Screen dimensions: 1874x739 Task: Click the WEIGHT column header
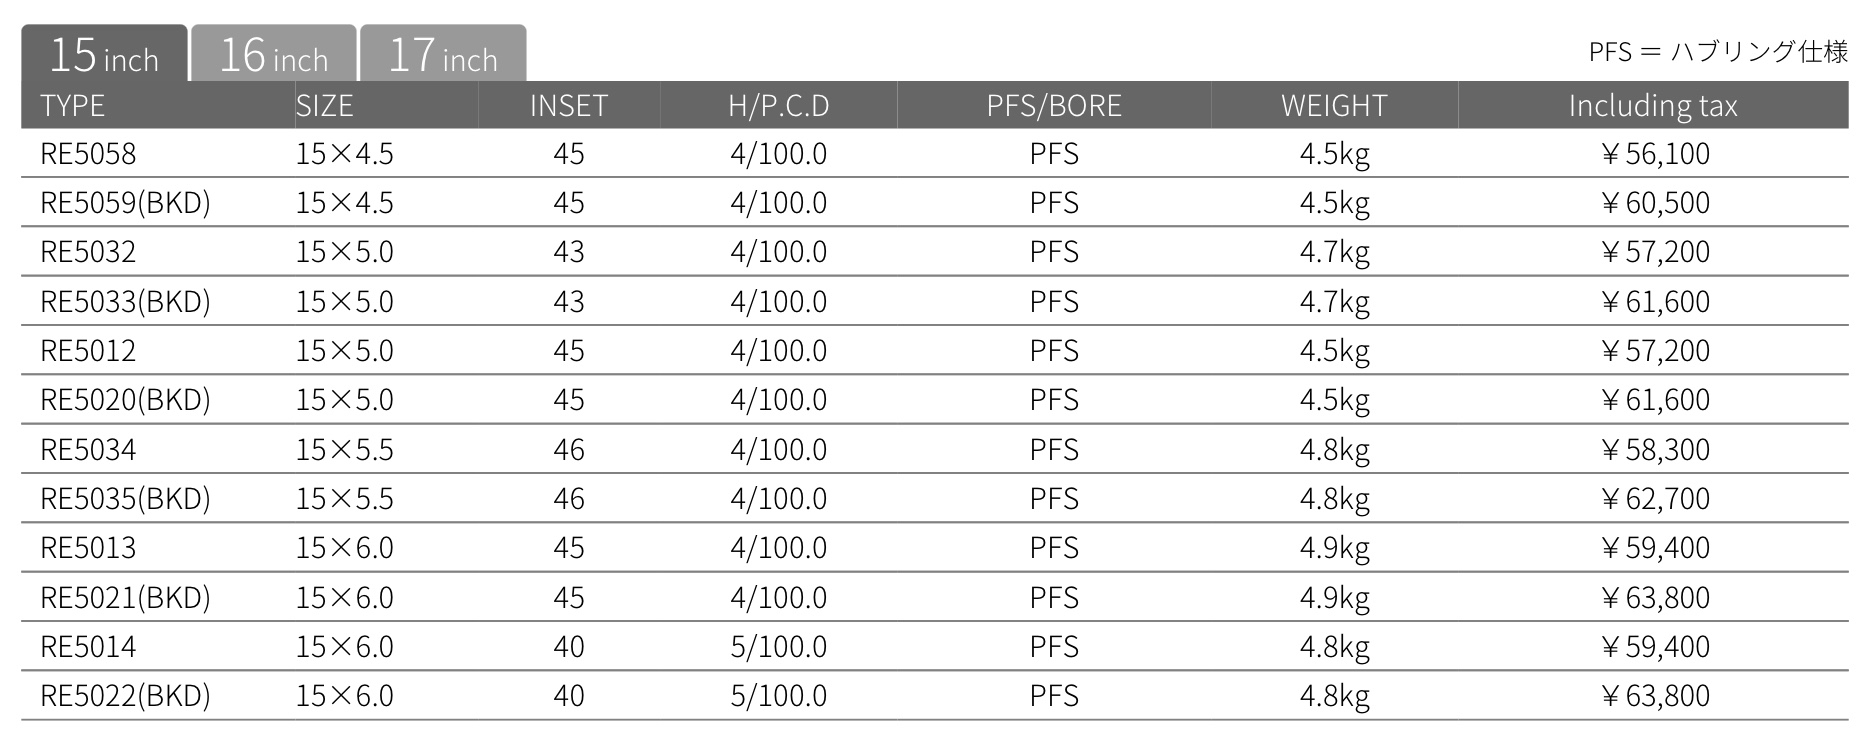(x=1334, y=106)
